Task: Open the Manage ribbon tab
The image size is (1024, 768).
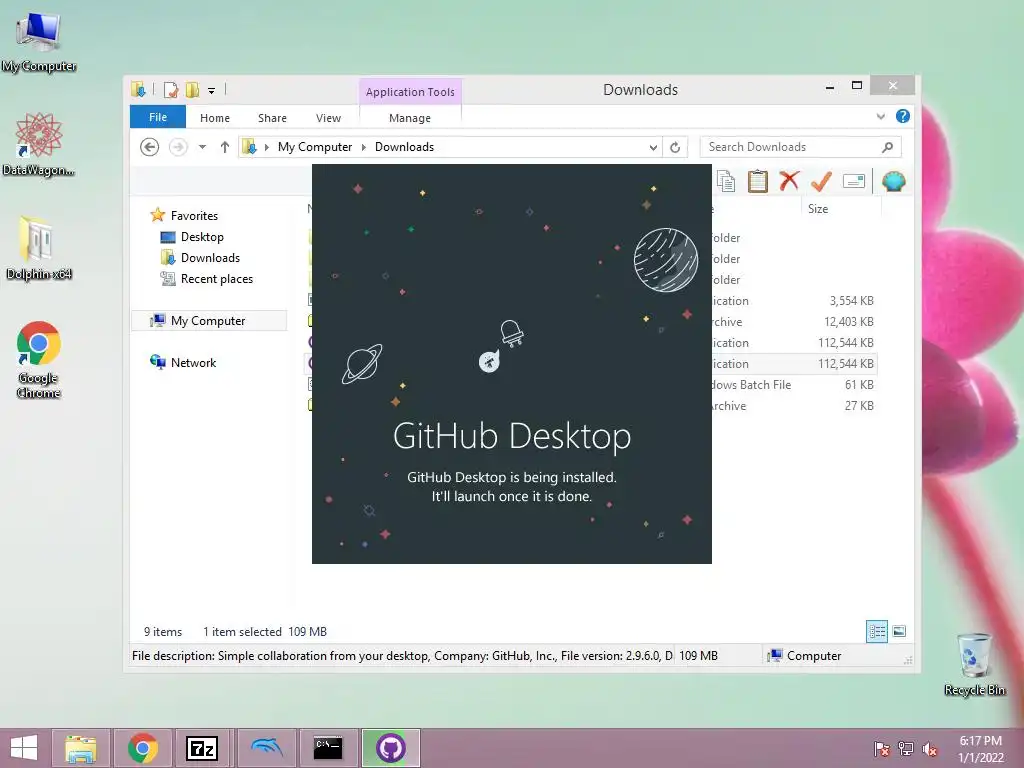Action: (x=410, y=118)
